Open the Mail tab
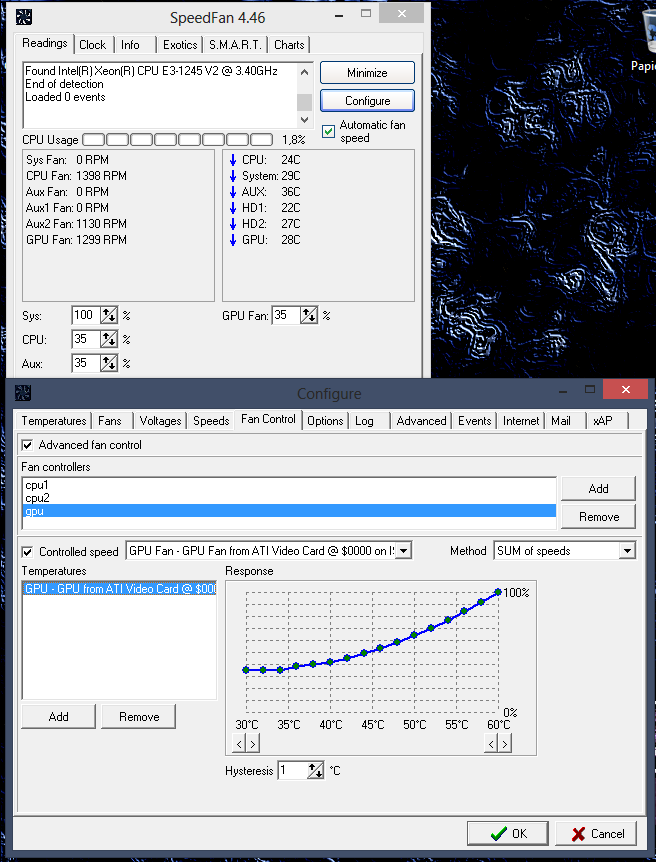 point(561,421)
